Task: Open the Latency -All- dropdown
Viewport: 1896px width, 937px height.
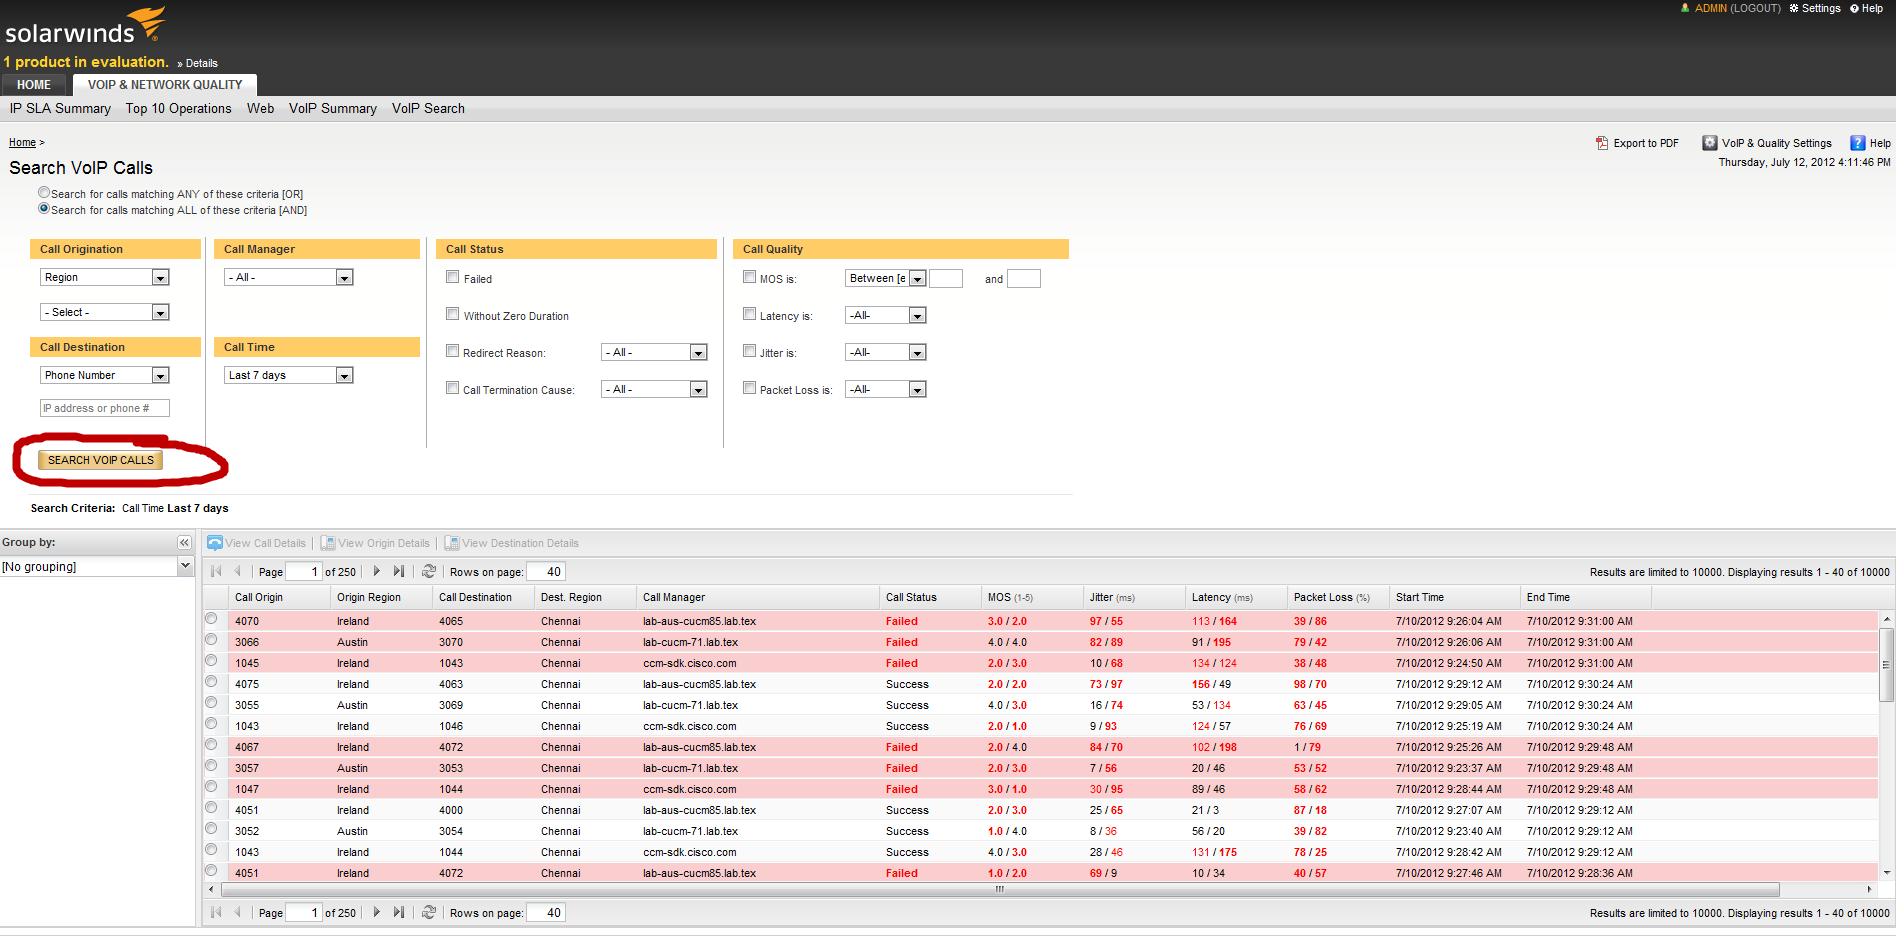Action: [886, 315]
